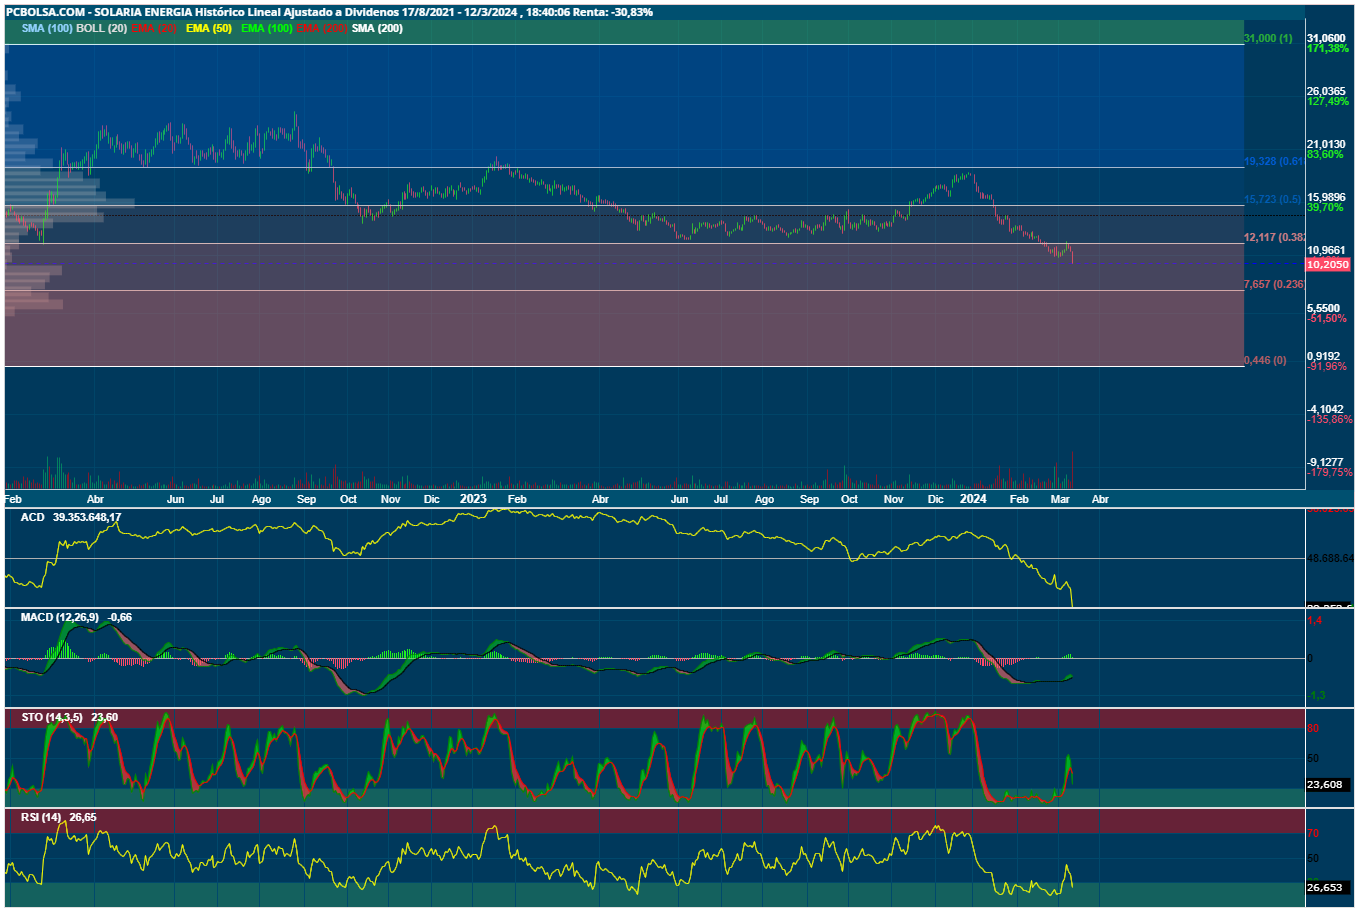Click the 10,9661 price axis value

(x=1326, y=250)
